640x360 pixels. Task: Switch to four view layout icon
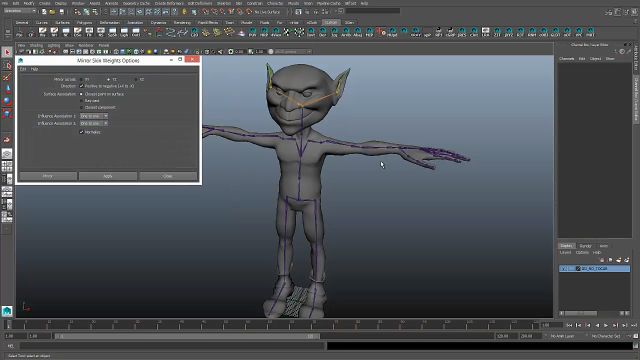tap(7, 166)
